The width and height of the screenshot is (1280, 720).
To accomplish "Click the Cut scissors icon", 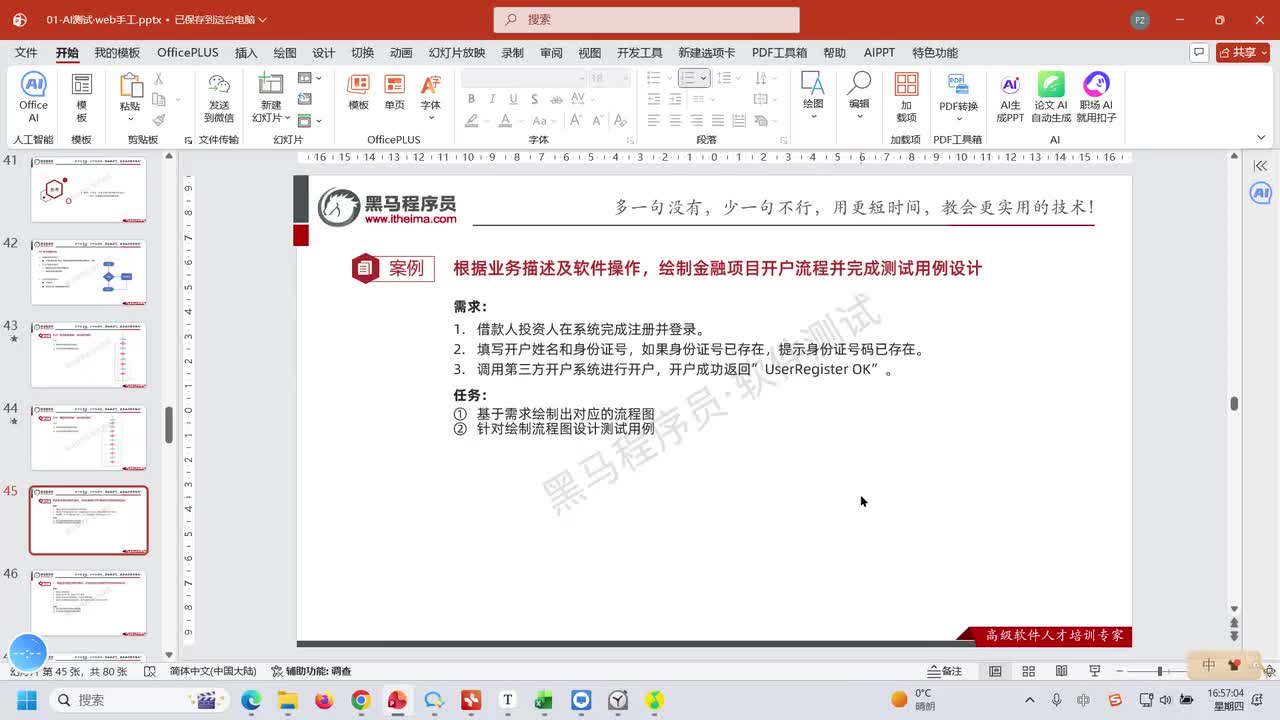I will (158, 78).
